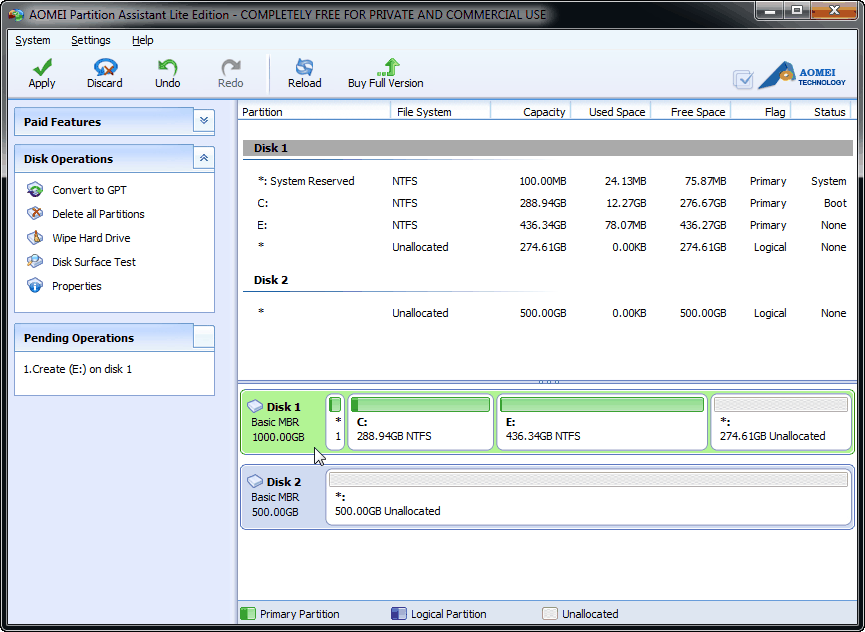This screenshot has width=865, height=632.
Task: Click the Disk 2 drive icon in disk map
Action: click(255, 481)
